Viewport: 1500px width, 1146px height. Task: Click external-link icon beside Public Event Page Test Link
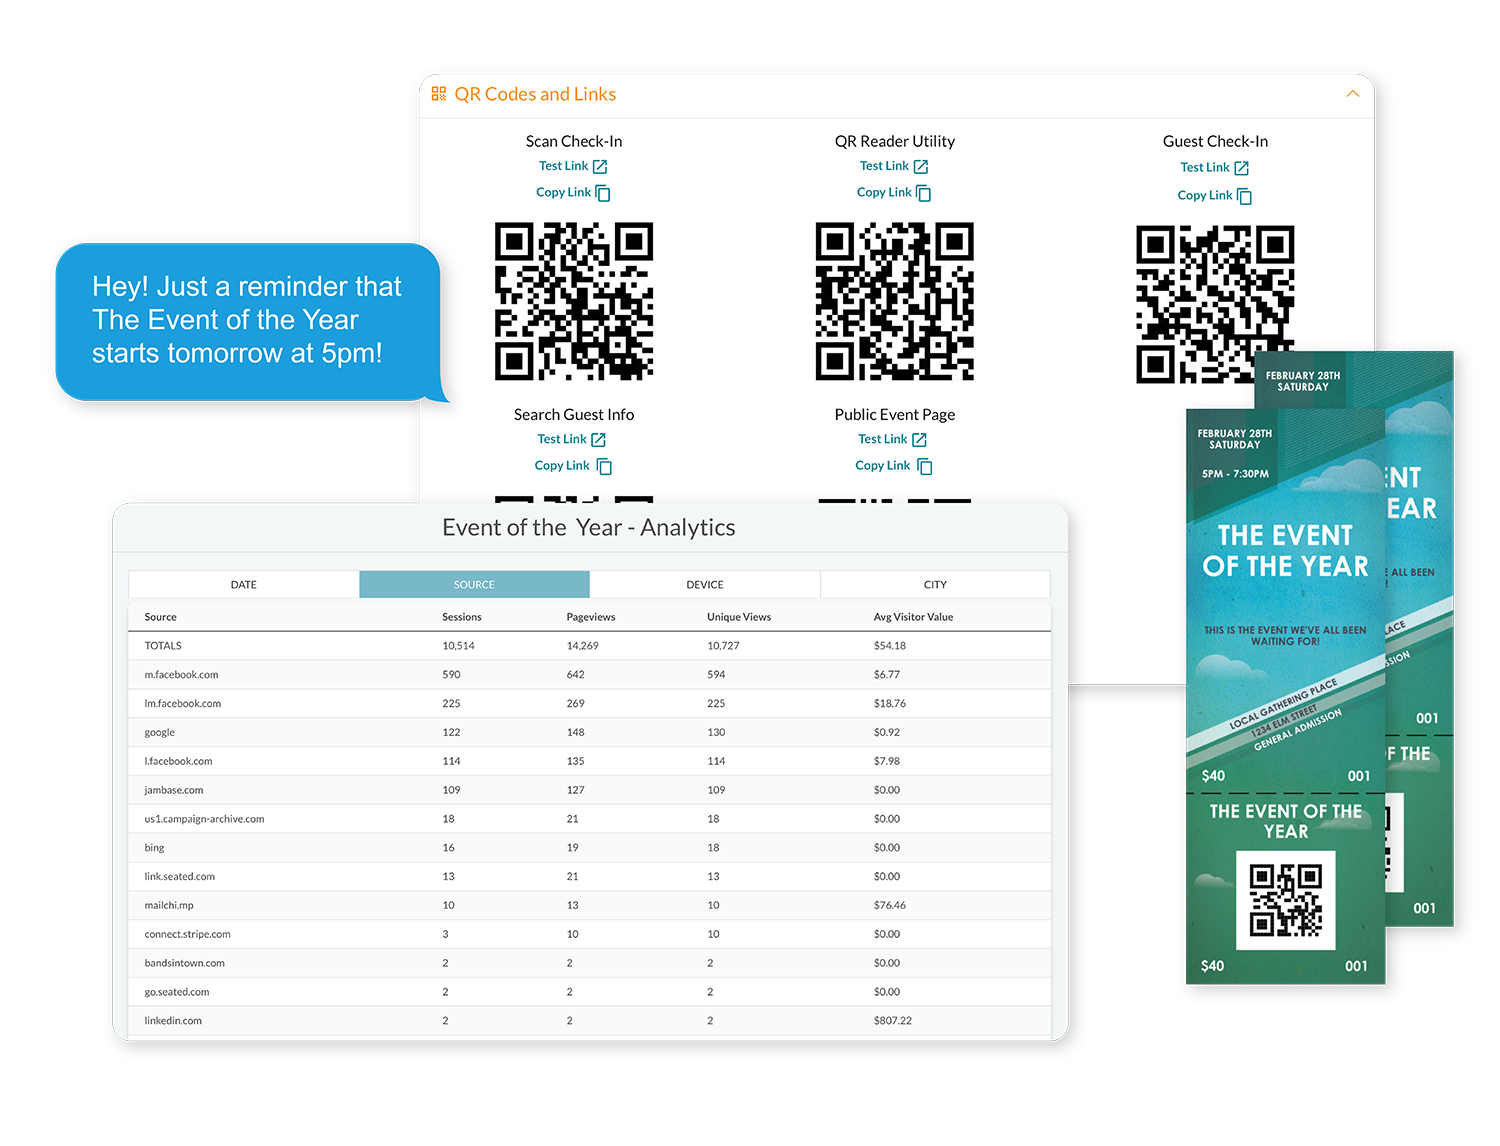[x=919, y=440]
